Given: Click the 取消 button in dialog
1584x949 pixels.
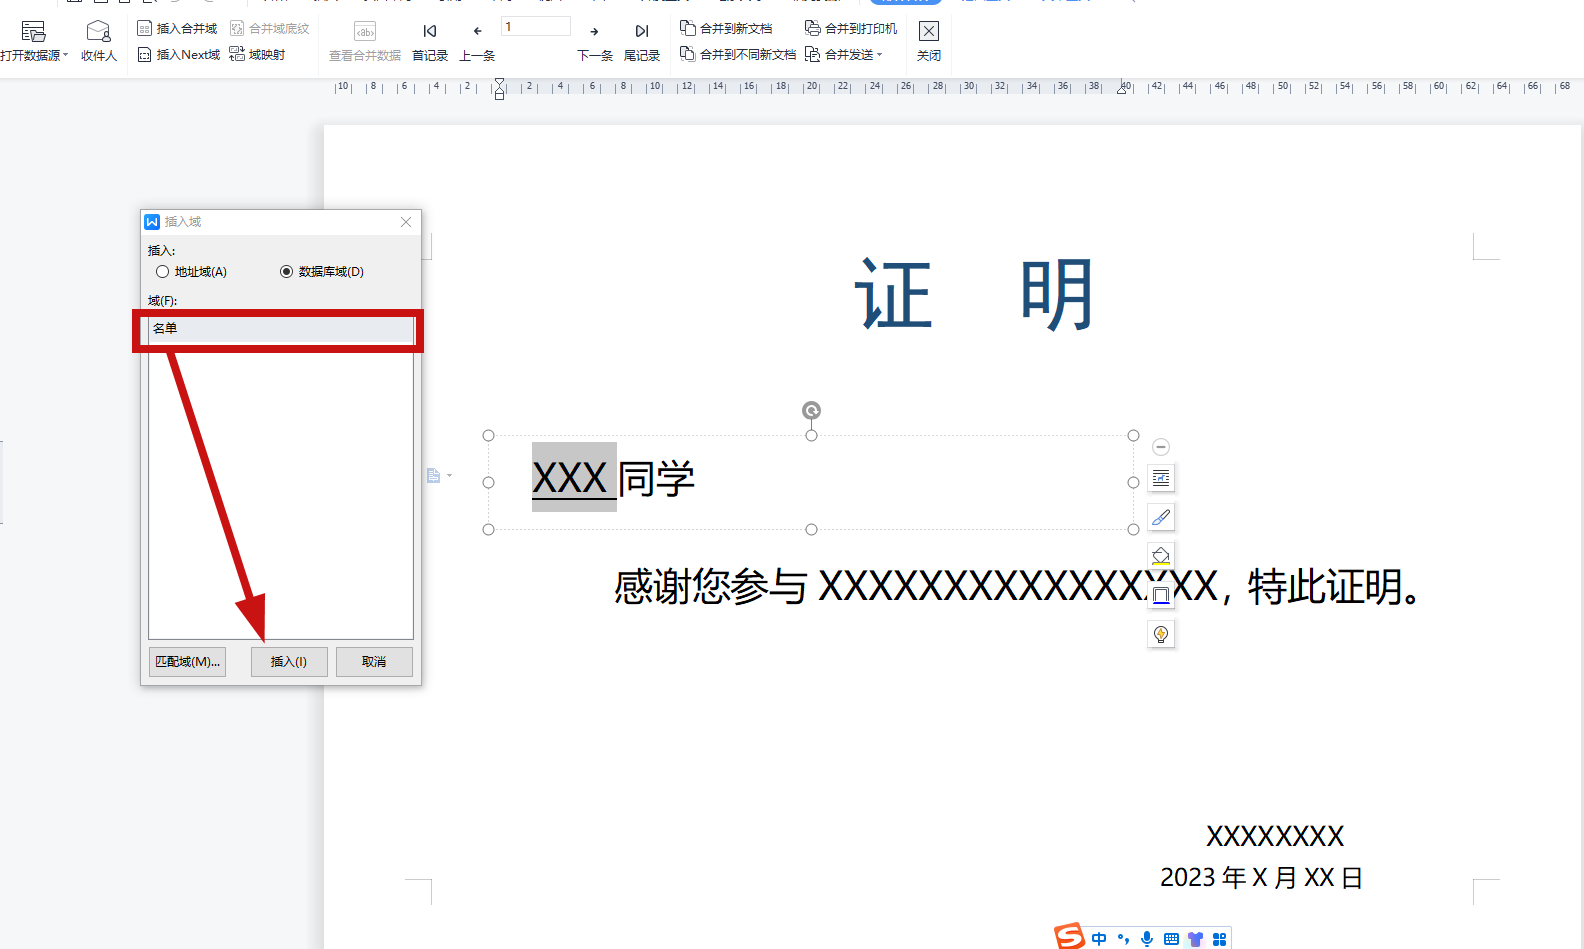Looking at the screenshot, I should click(374, 662).
